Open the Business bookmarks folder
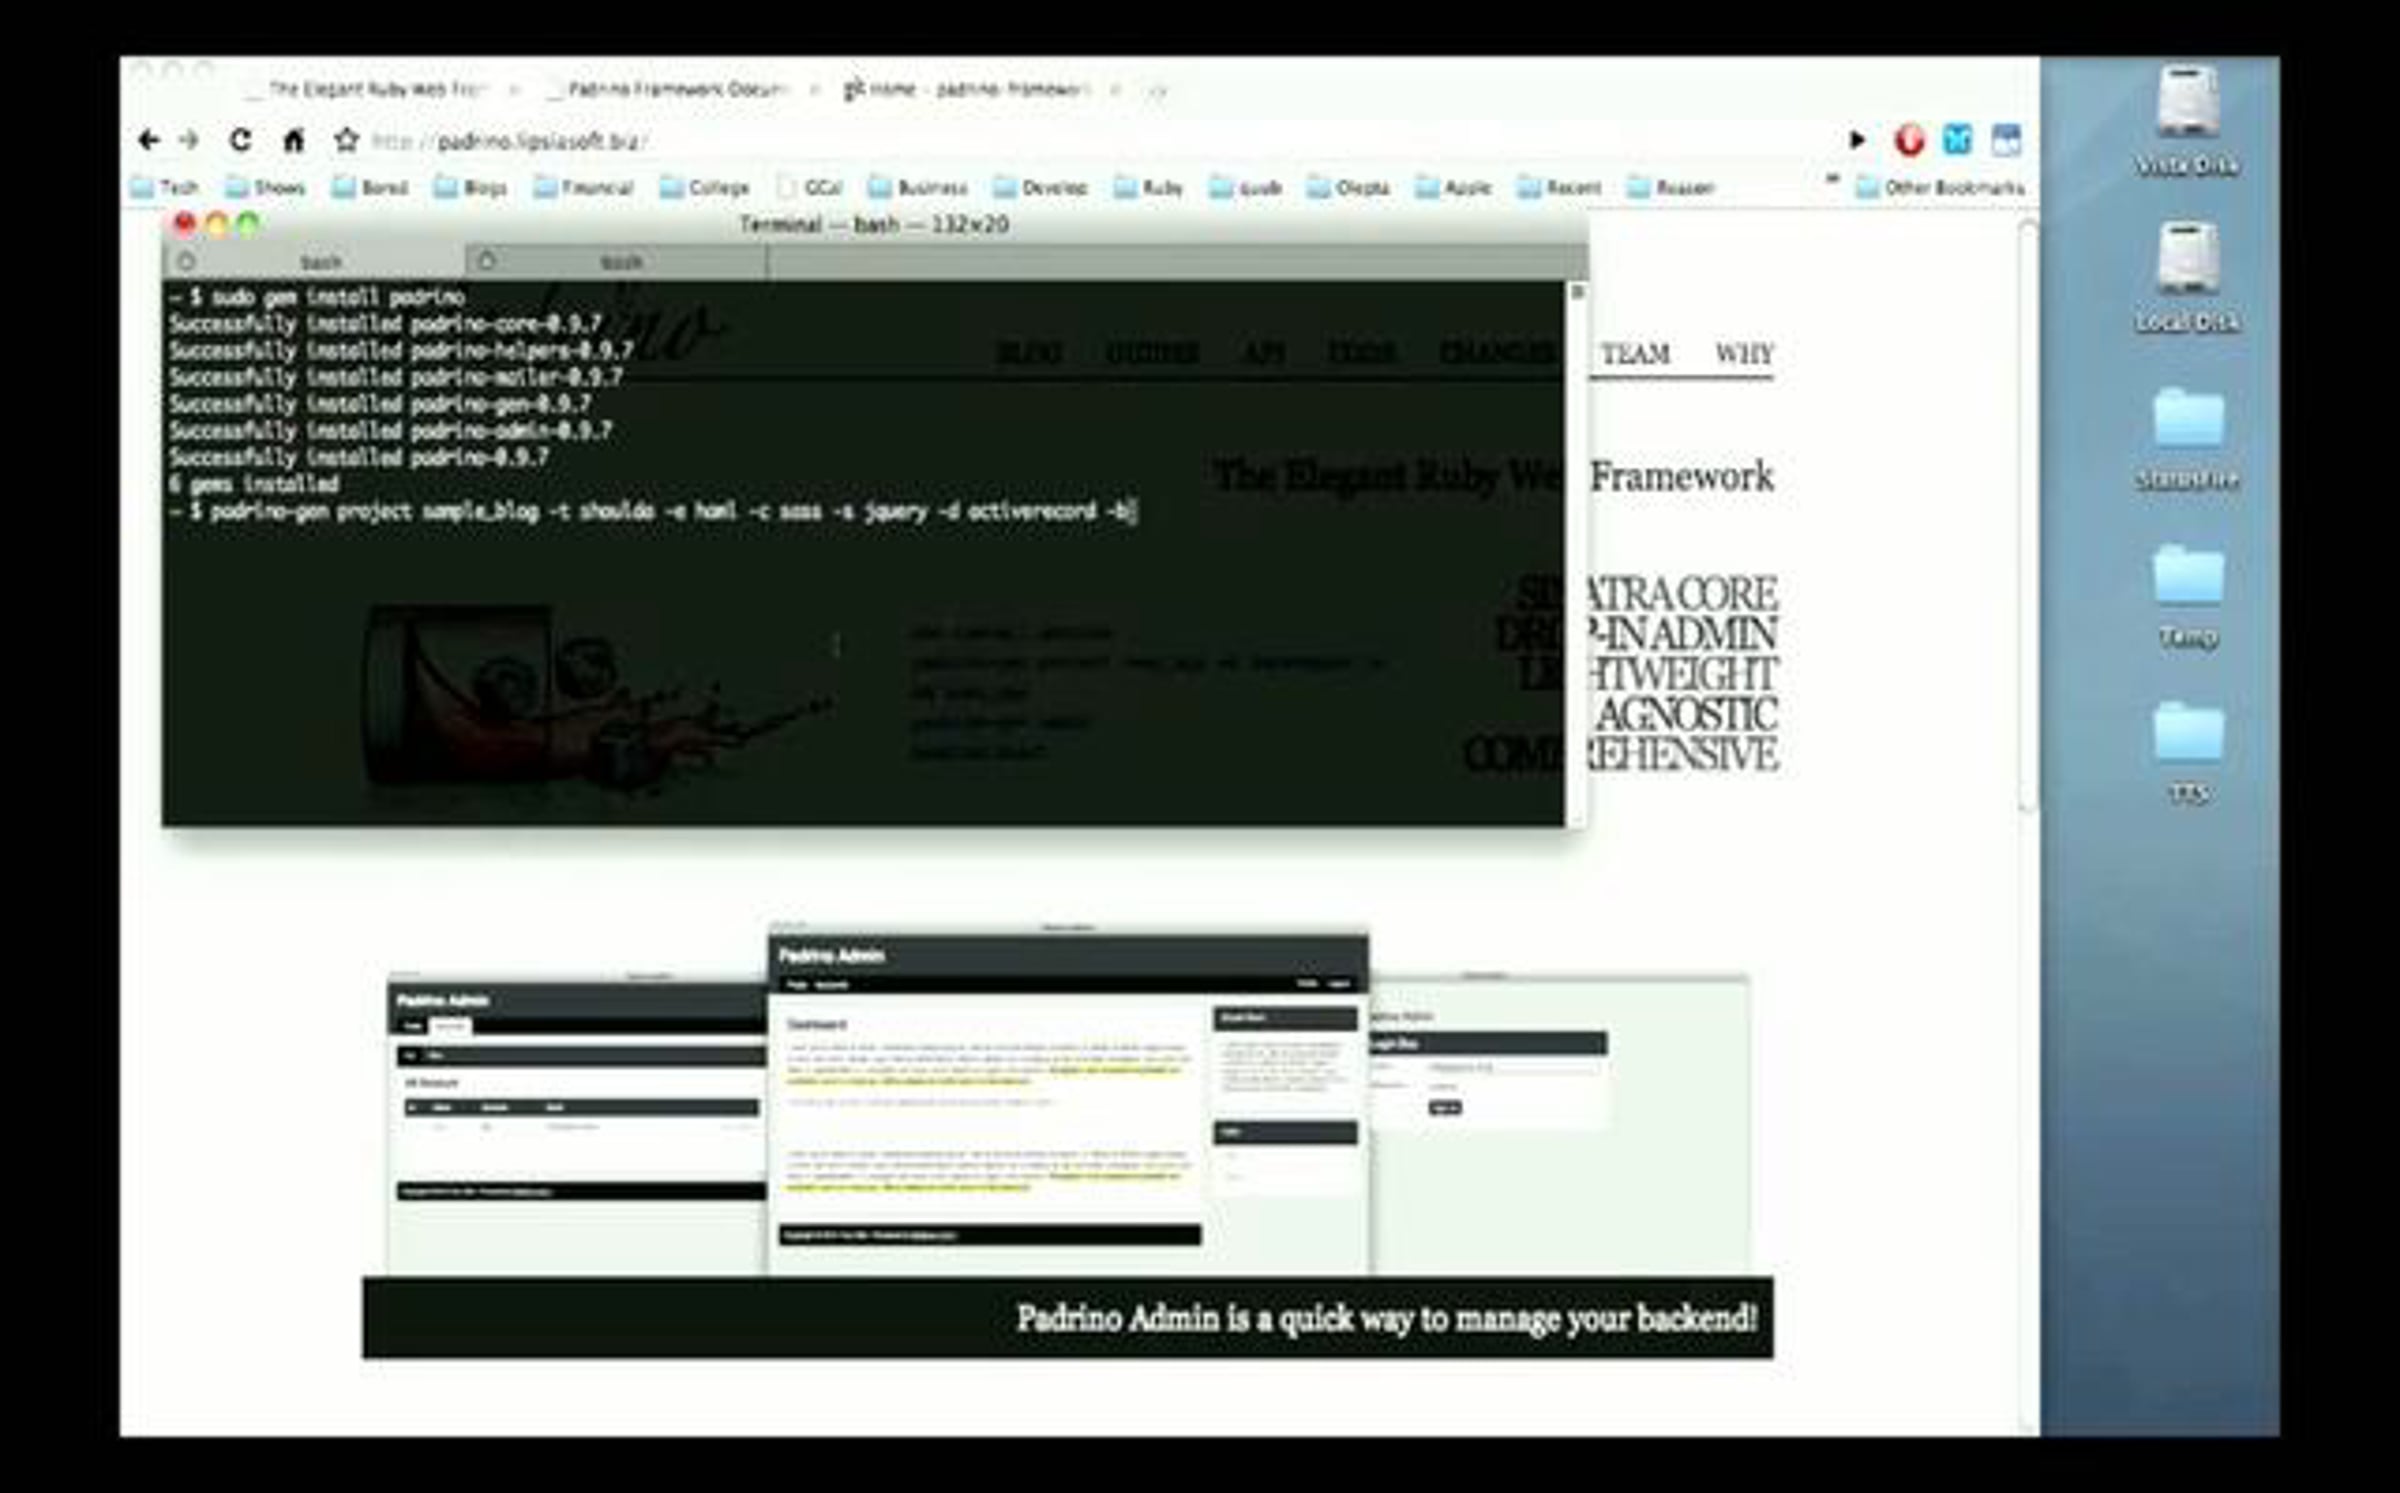Screen dimensions: 2400x1493 click(918, 188)
